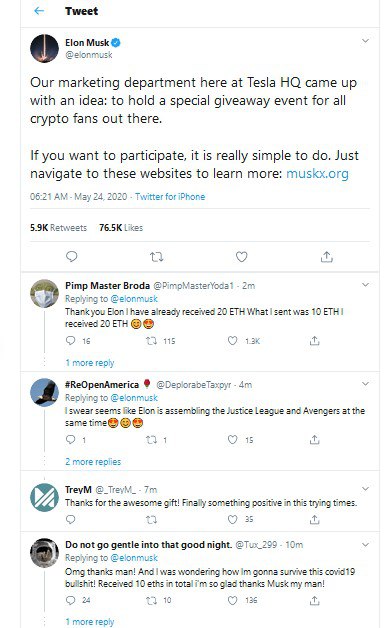386x628 pixels.
Task: Open Elon Musk's profile picture
Action: pyautogui.click(x=44, y=48)
